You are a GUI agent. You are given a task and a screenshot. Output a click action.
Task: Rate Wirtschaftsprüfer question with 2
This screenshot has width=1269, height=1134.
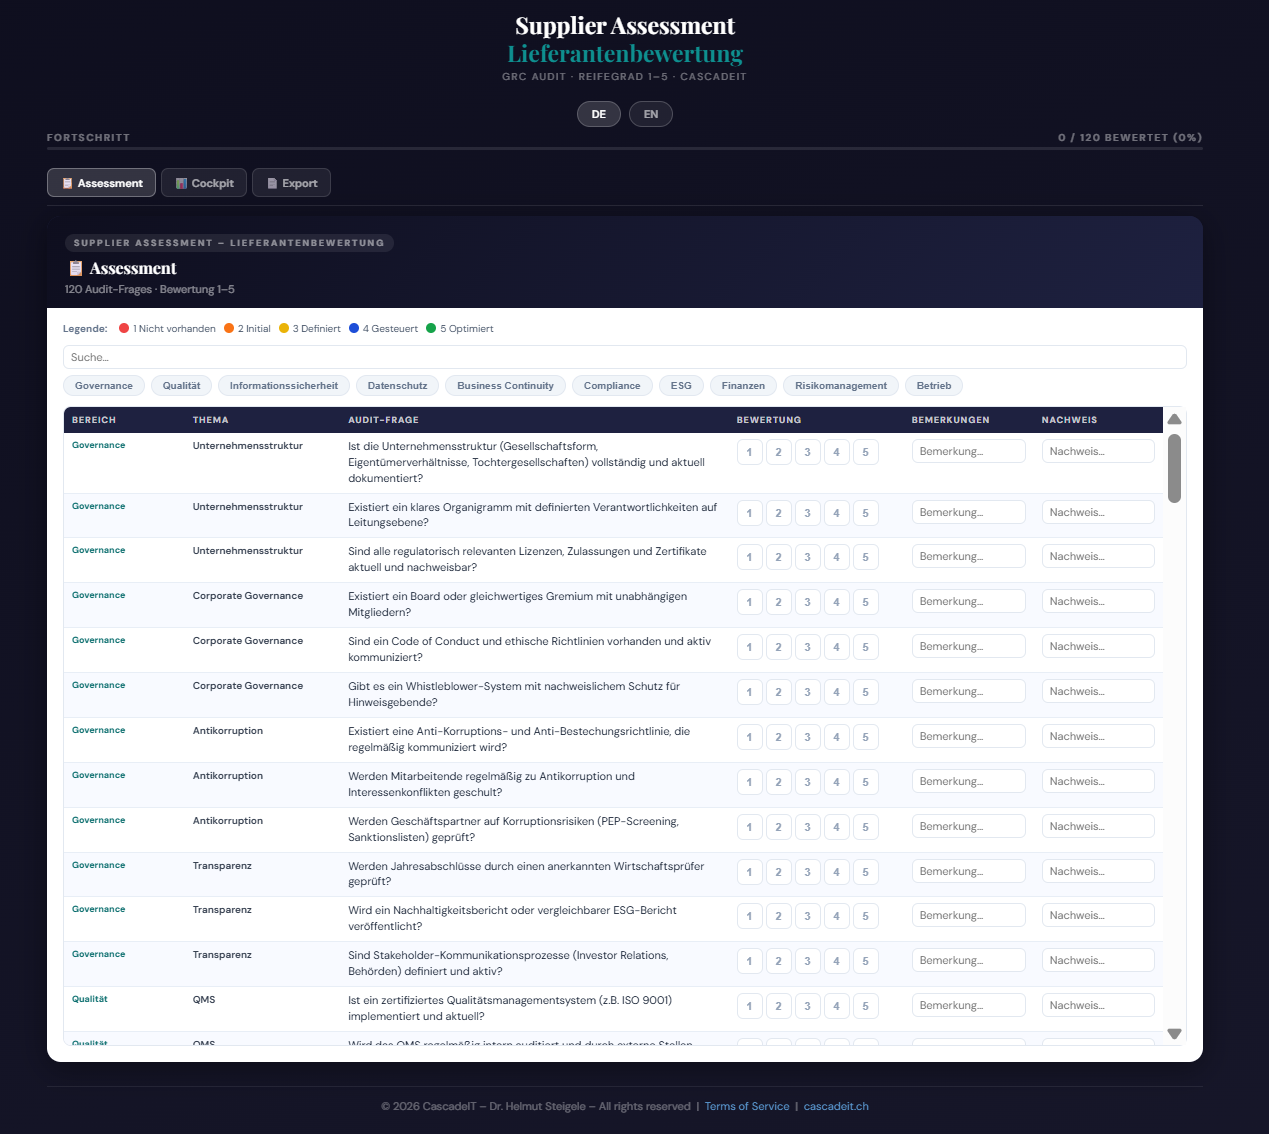tap(779, 872)
